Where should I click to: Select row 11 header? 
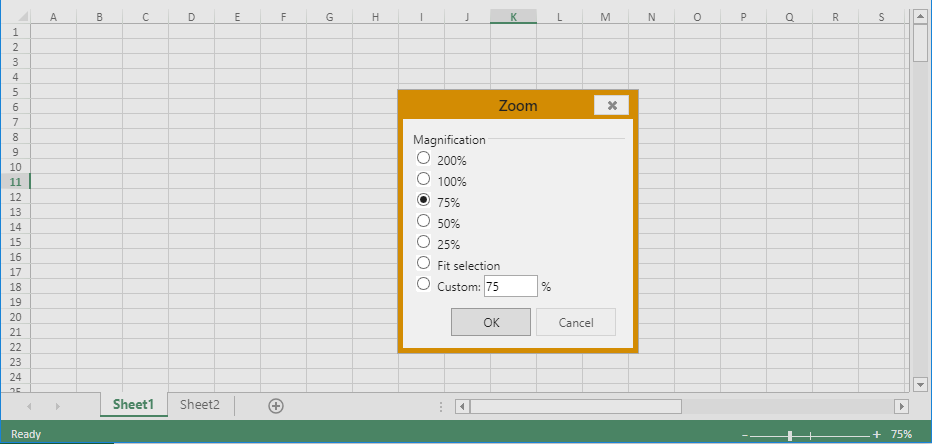pyautogui.click(x=15, y=181)
